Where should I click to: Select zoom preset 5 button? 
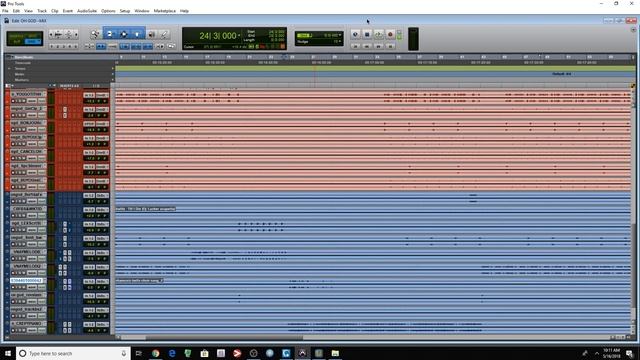coord(75,47)
